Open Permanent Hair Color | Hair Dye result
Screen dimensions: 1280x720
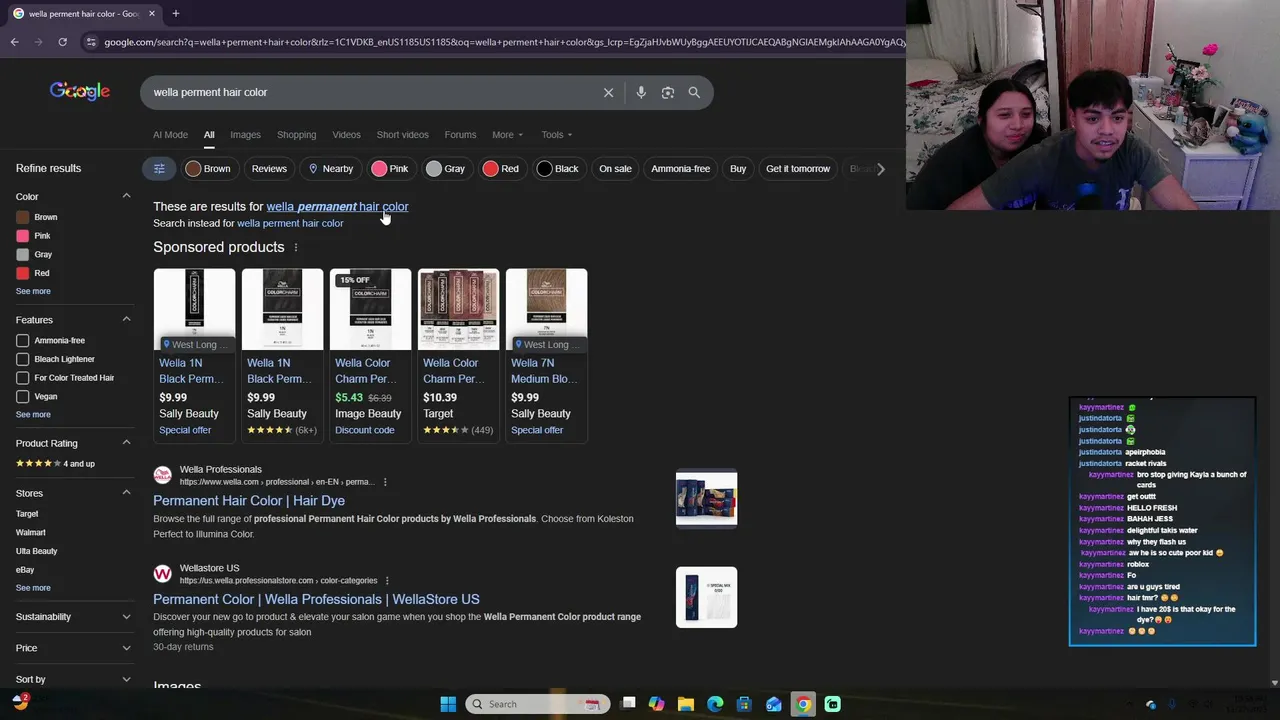249,500
